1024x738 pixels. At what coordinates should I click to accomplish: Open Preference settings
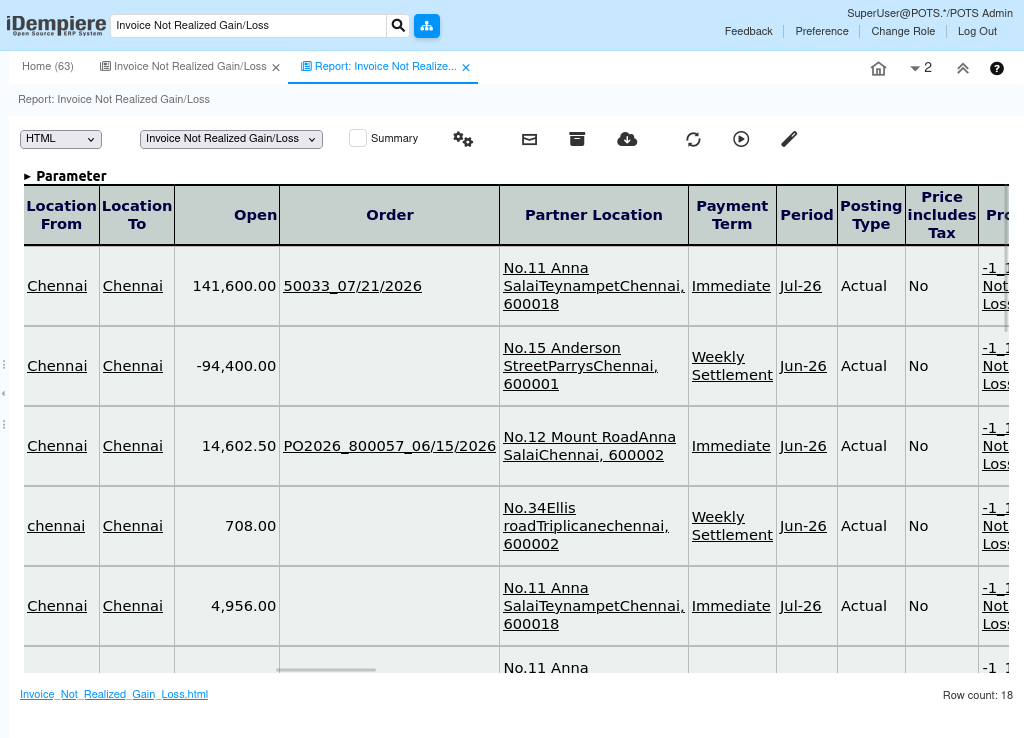(822, 31)
